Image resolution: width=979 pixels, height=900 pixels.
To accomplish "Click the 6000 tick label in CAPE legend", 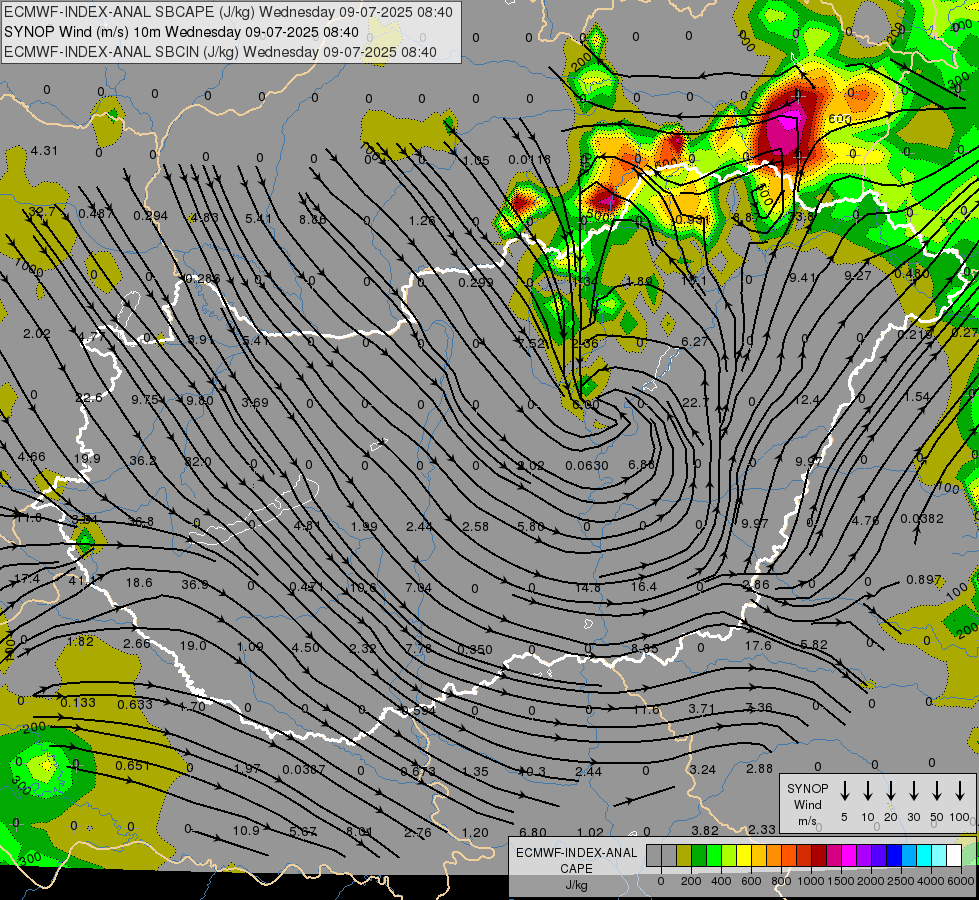I will coord(962,881).
